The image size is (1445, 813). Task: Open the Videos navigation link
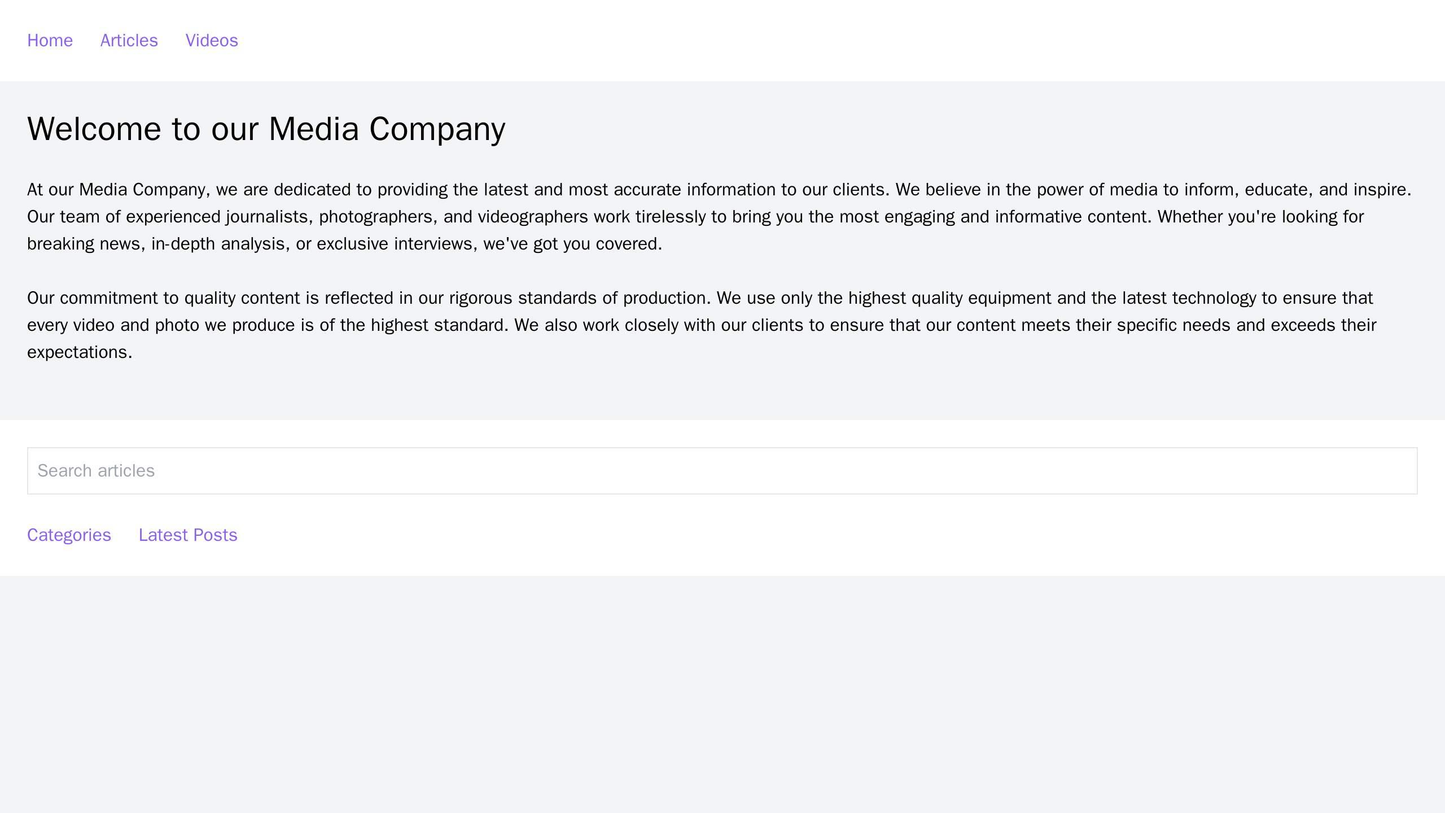click(212, 40)
